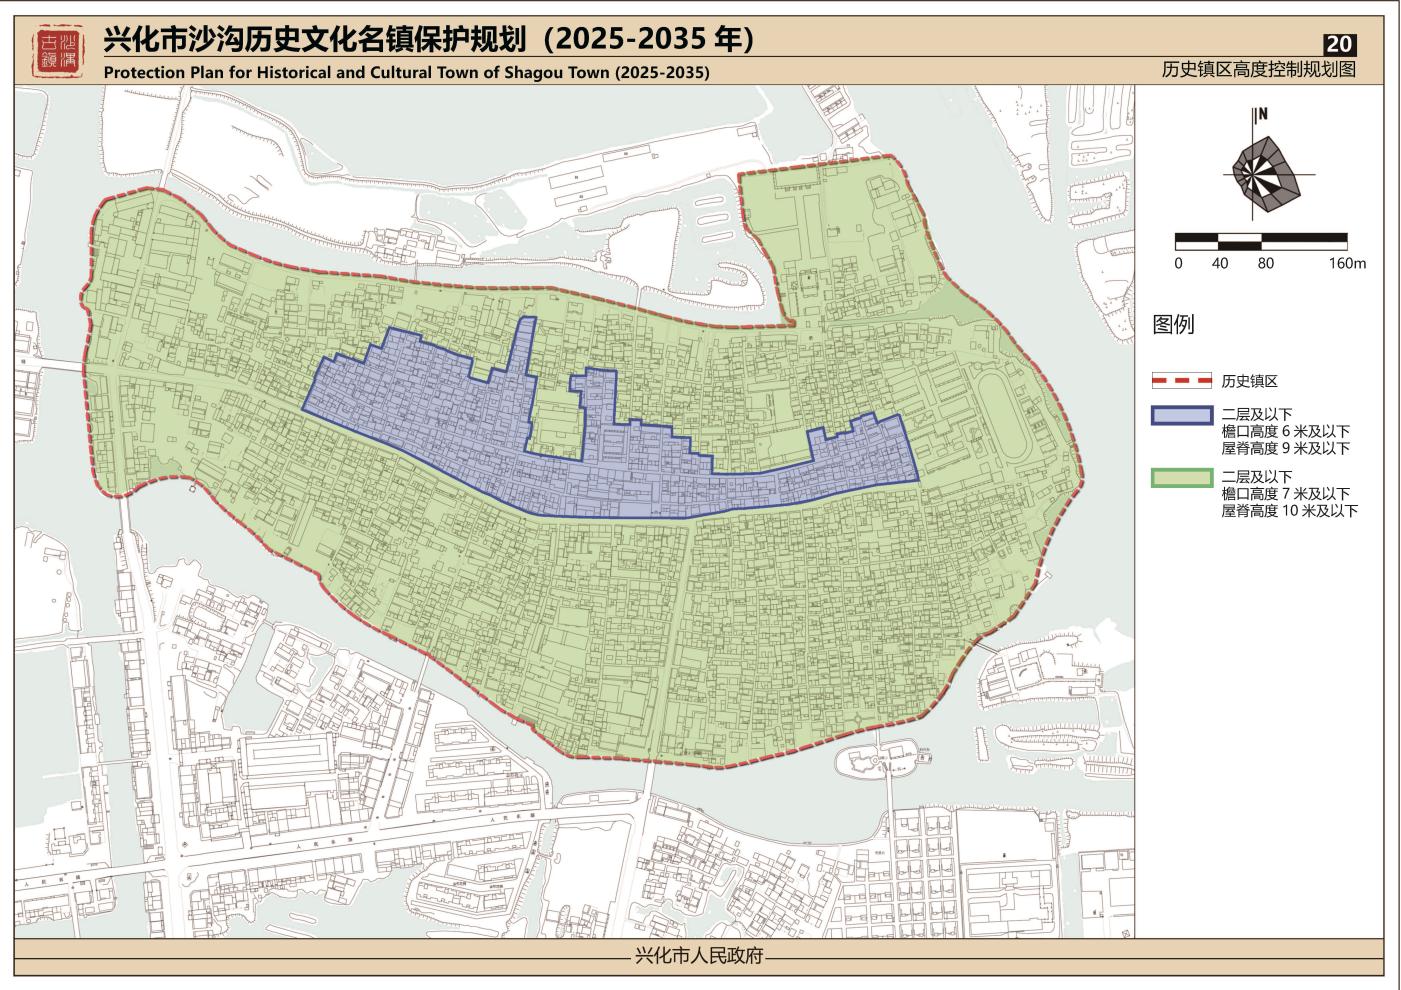Click the letter N above the compass
The width and height of the screenshot is (1401, 990).
click(1263, 114)
